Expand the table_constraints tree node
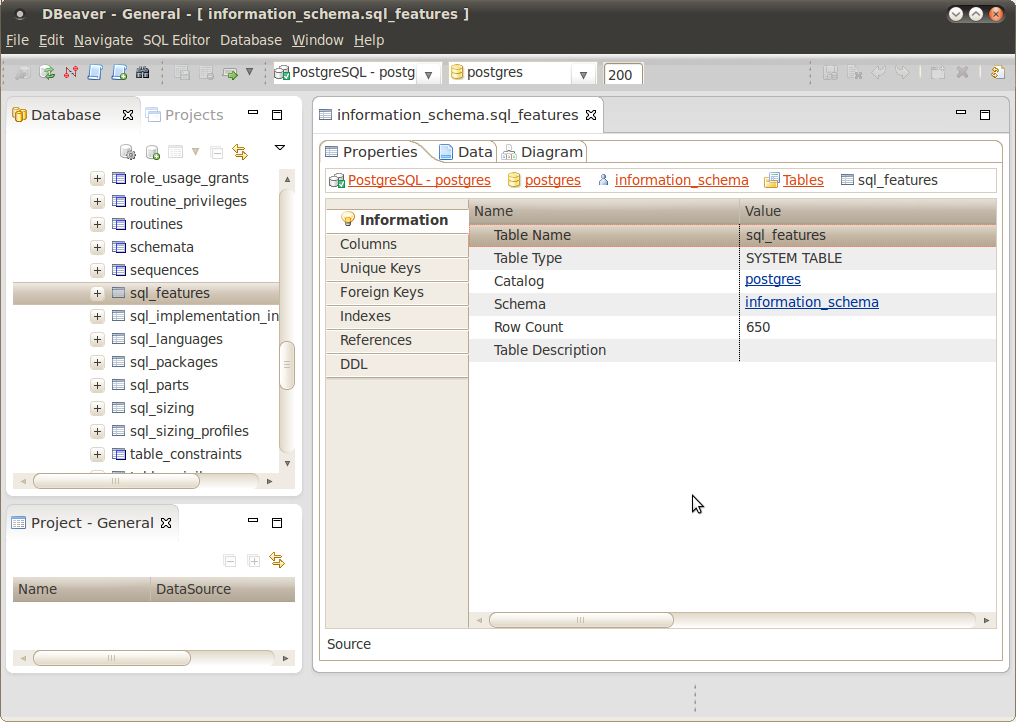 click(97, 454)
